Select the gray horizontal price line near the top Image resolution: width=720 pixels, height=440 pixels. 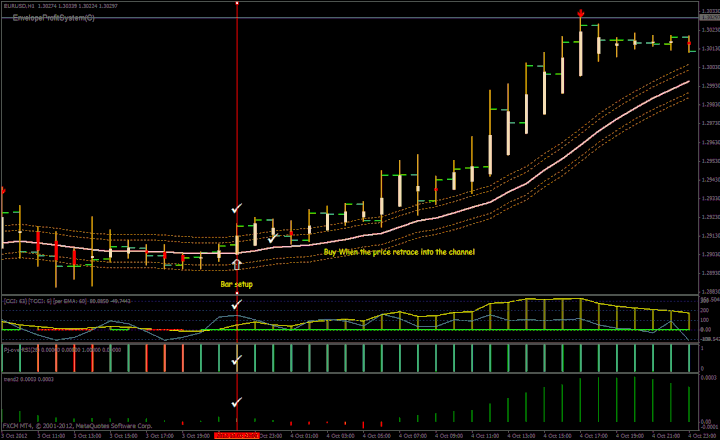349,18
